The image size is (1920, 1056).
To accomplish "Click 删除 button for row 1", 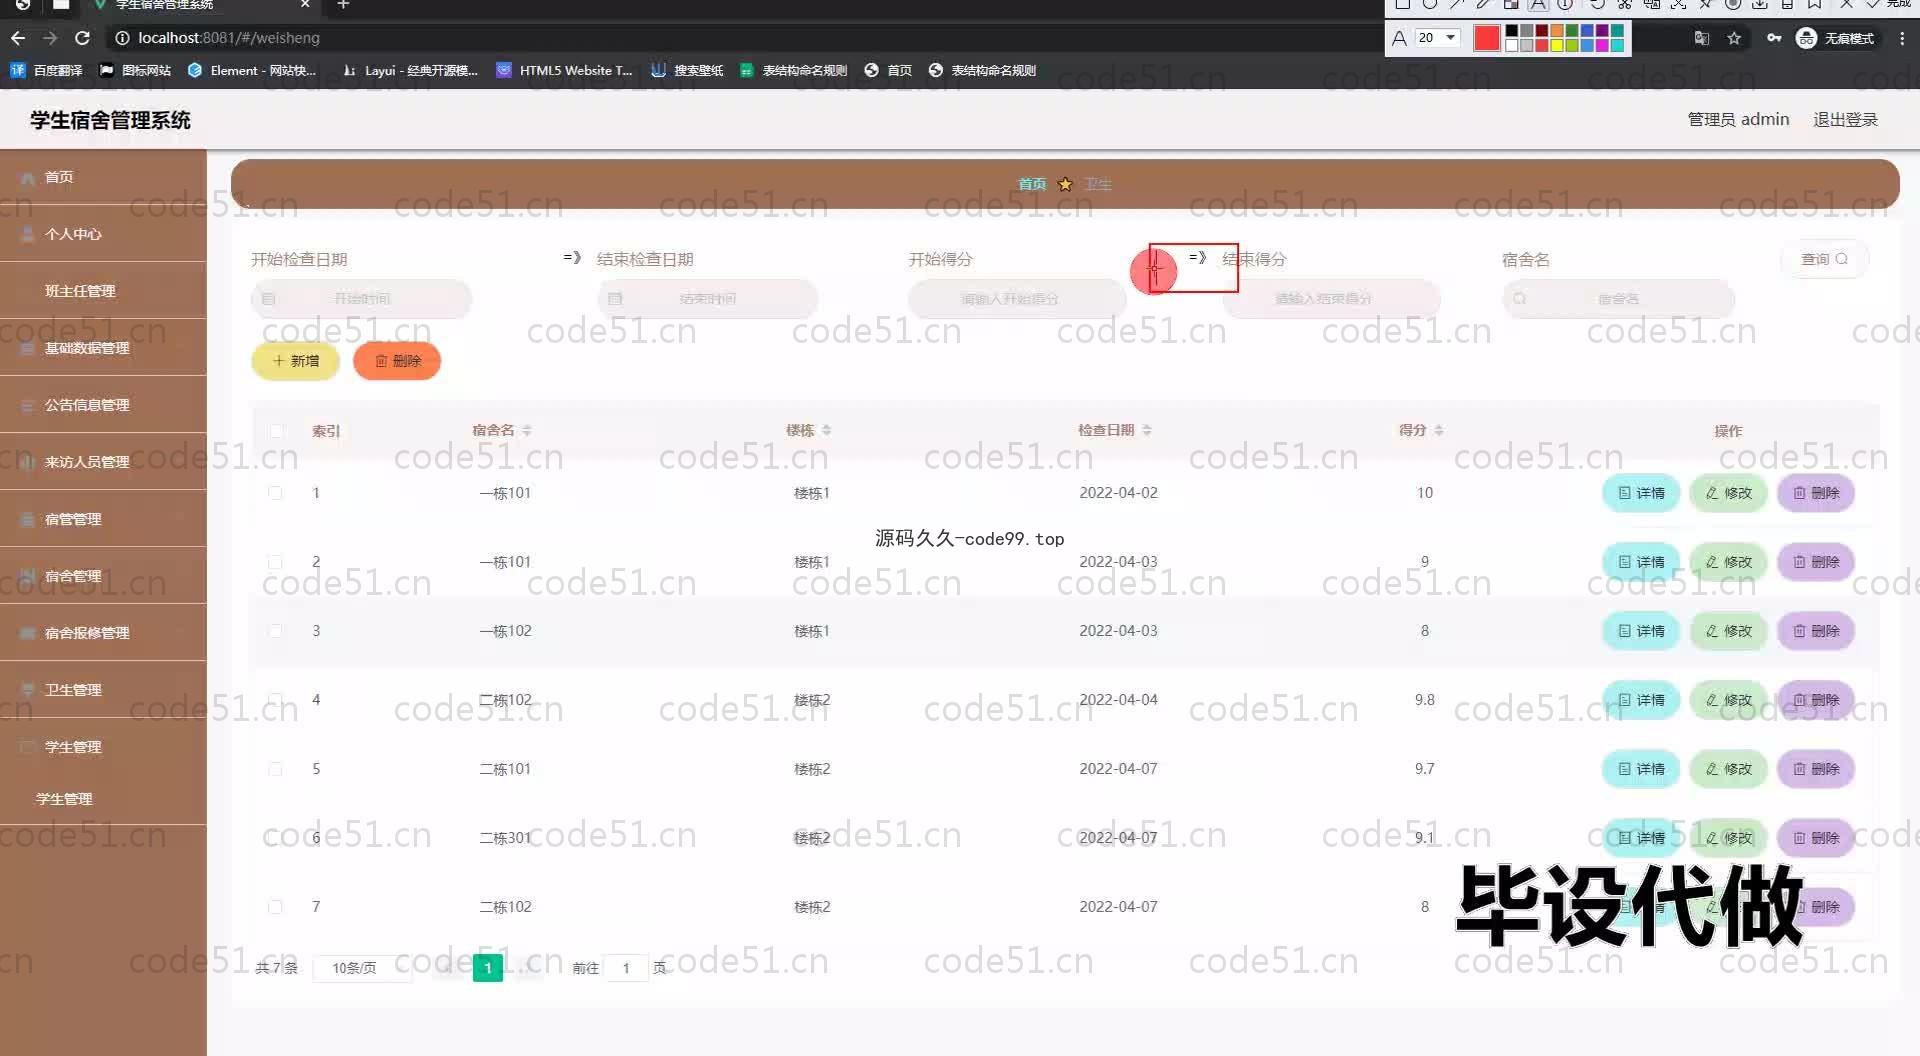I will [x=1816, y=493].
